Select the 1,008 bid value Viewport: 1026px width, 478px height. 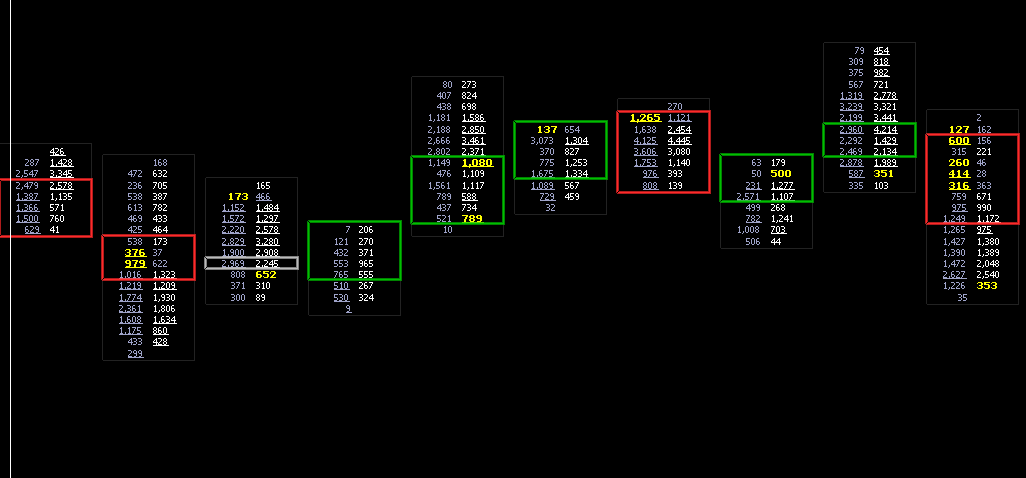(x=749, y=230)
